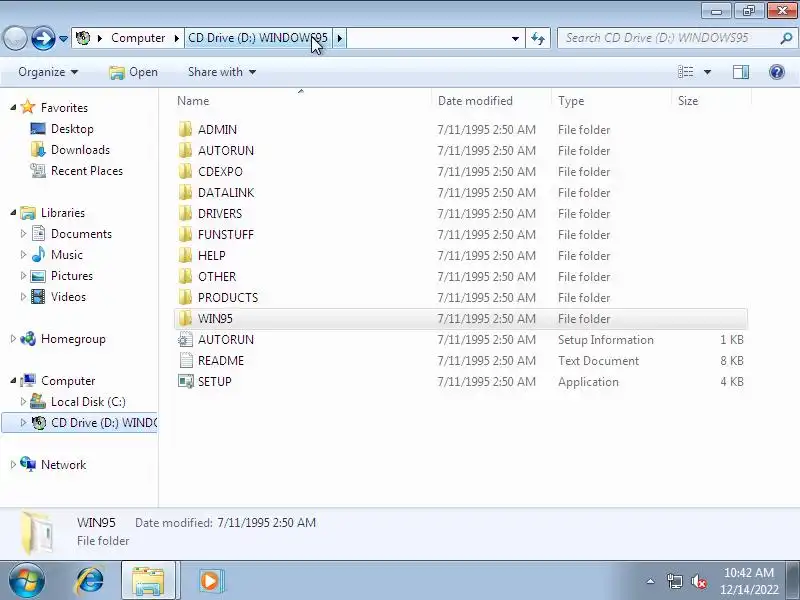800x600 pixels.
Task: Open the Share with menu
Action: tap(222, 72)
